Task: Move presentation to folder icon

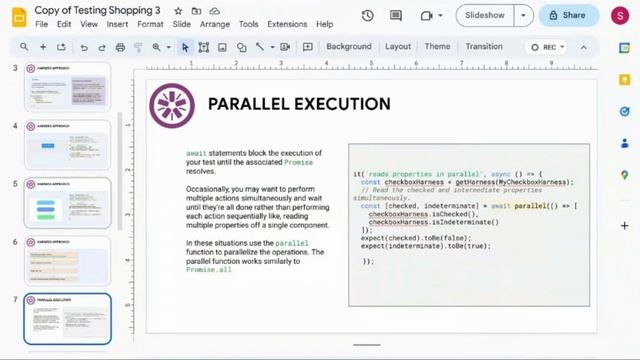Action: click(x=196, y=11)
